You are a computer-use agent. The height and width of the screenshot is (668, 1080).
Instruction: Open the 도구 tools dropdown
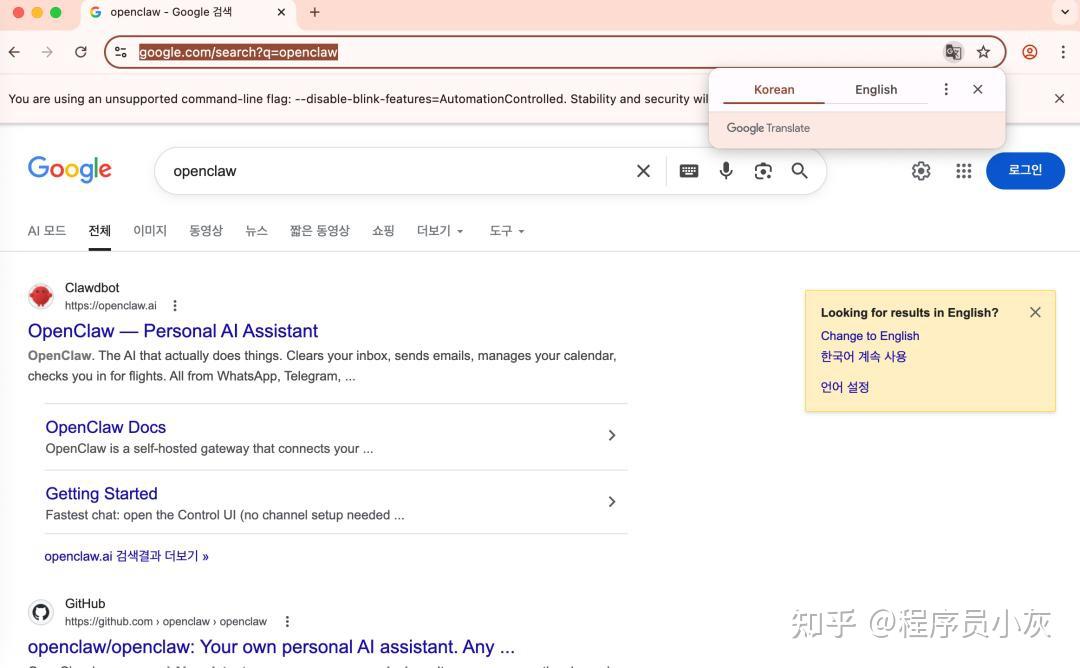506,230
